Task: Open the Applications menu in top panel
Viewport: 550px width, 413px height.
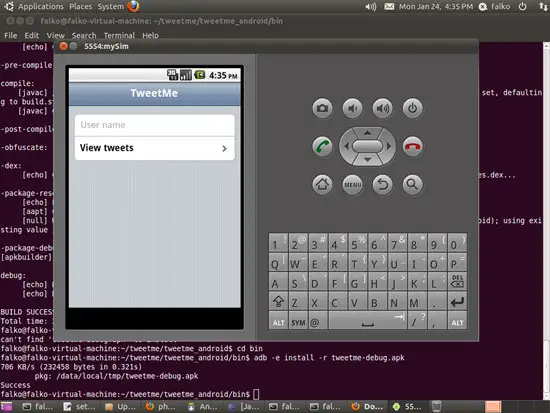Action: (41, 7)
